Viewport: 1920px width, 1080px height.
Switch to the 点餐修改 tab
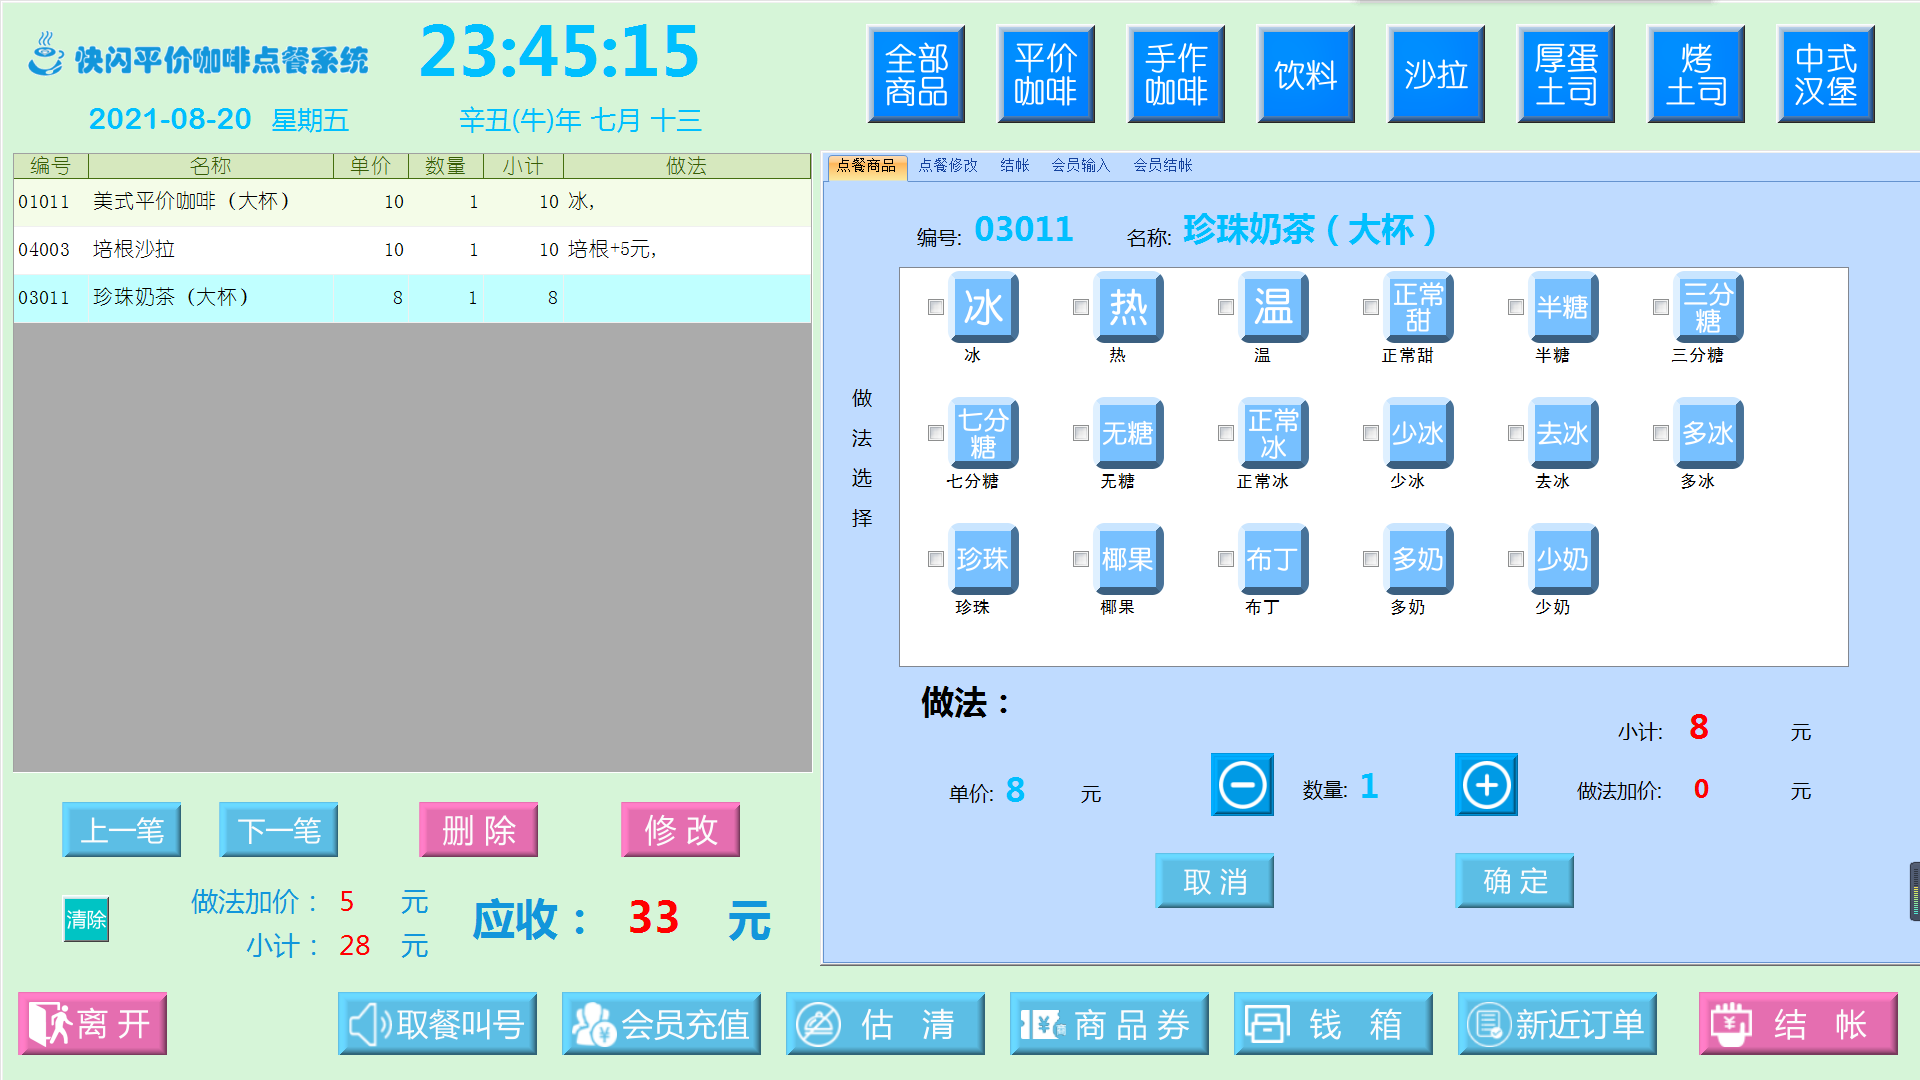coord(948,166)
